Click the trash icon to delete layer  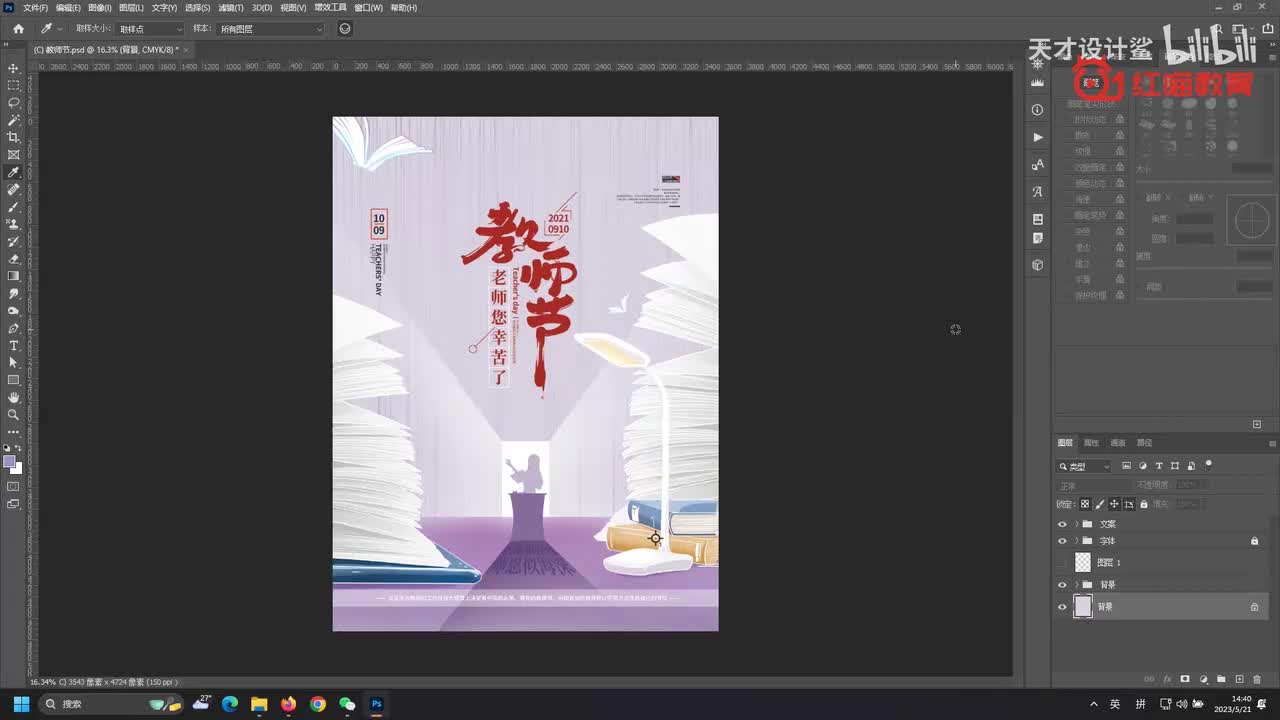tap(1257, 679)
